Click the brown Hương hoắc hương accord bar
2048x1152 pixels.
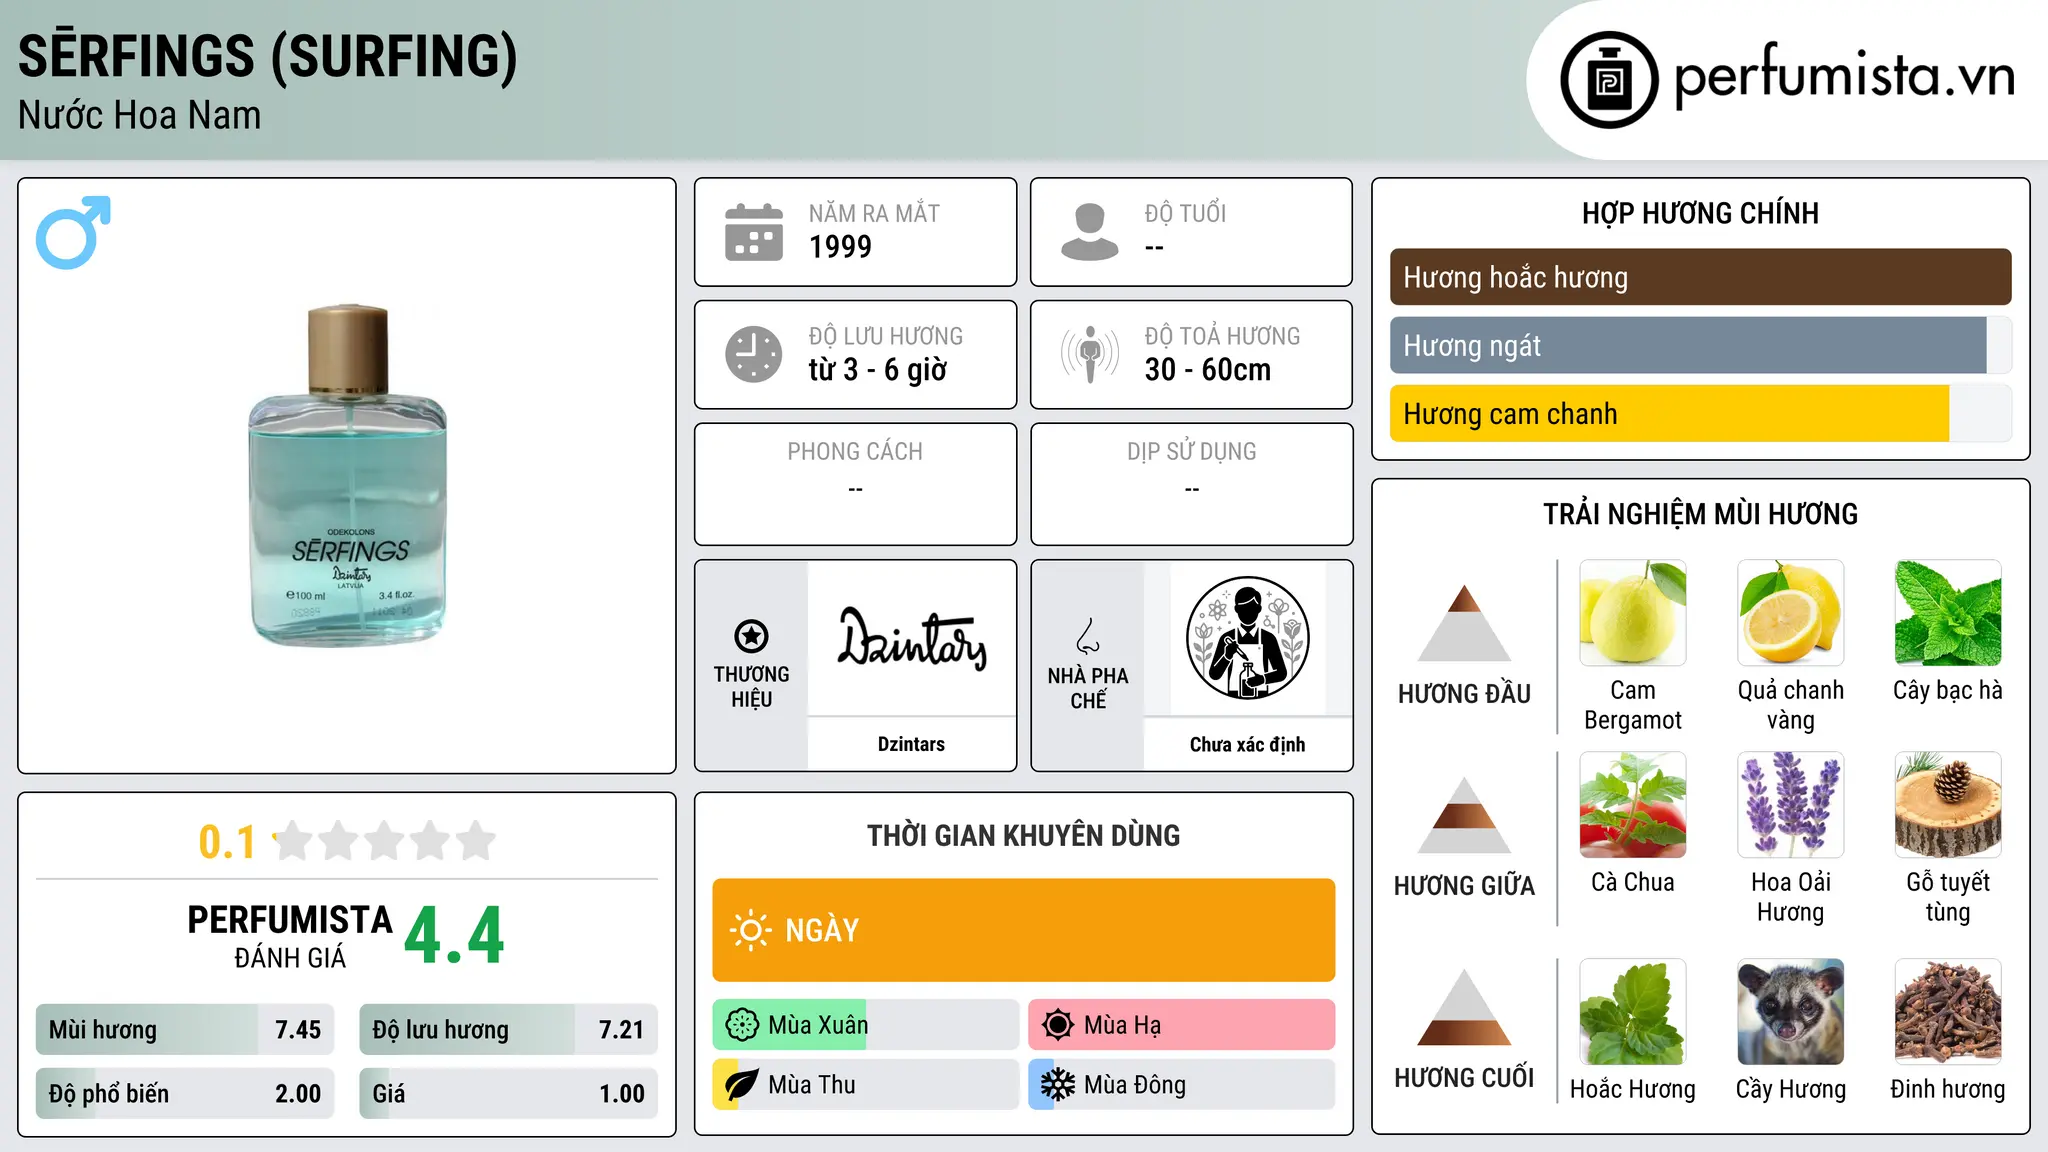click(1700, 277)
